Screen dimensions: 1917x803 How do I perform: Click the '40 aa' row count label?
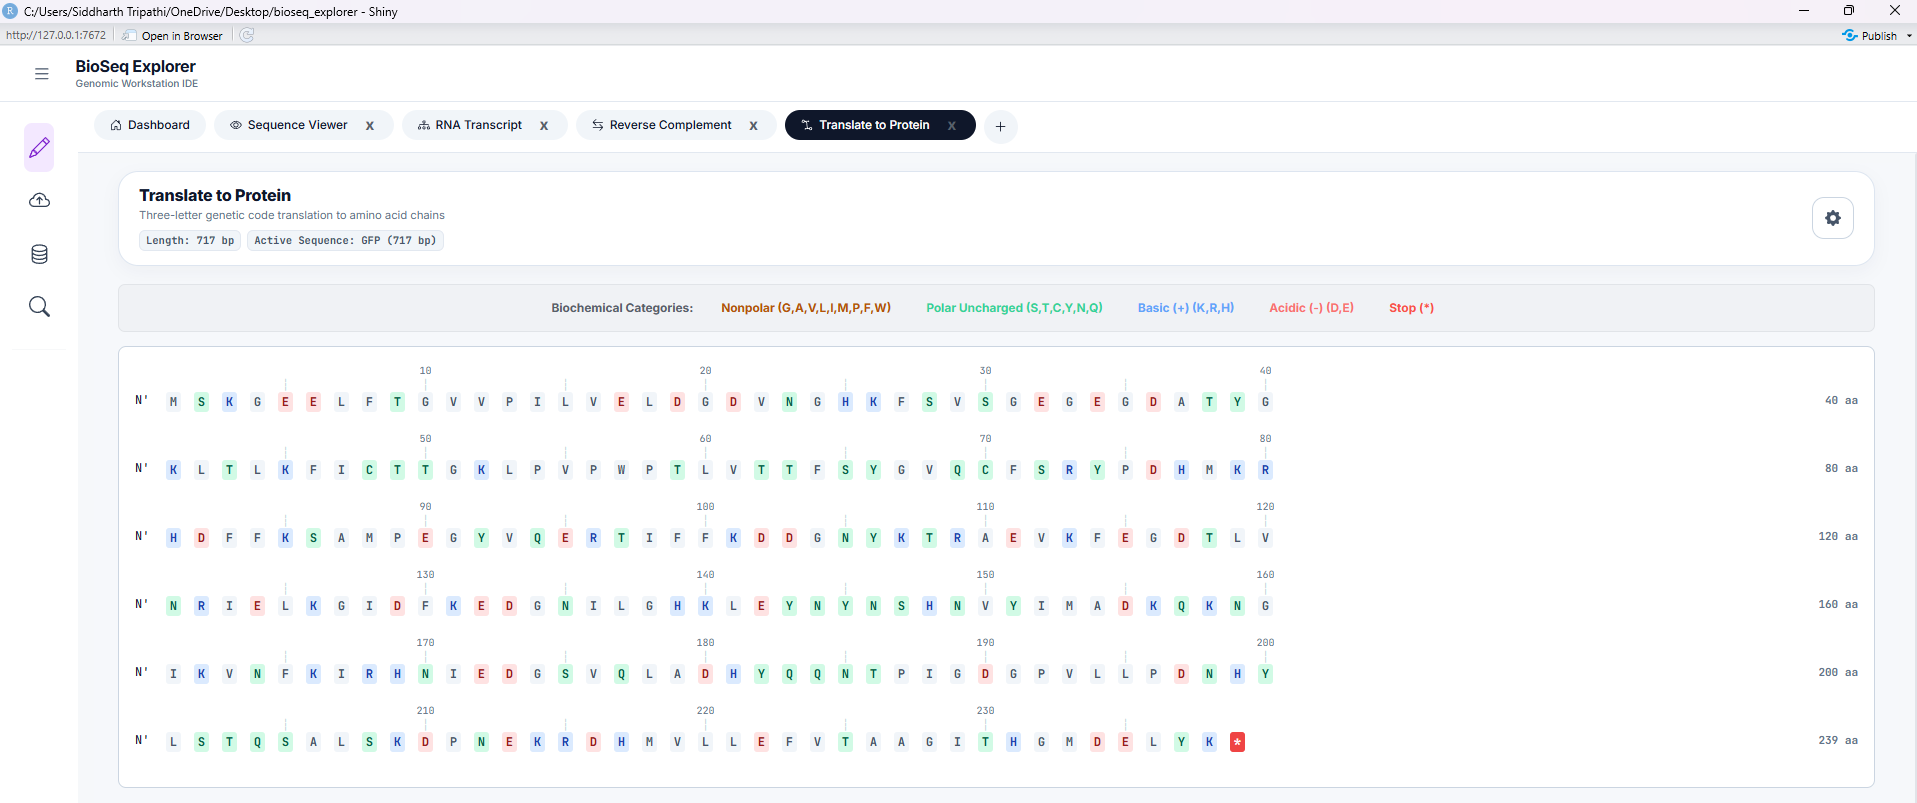pyautogui.click(x=1841, y=401)
